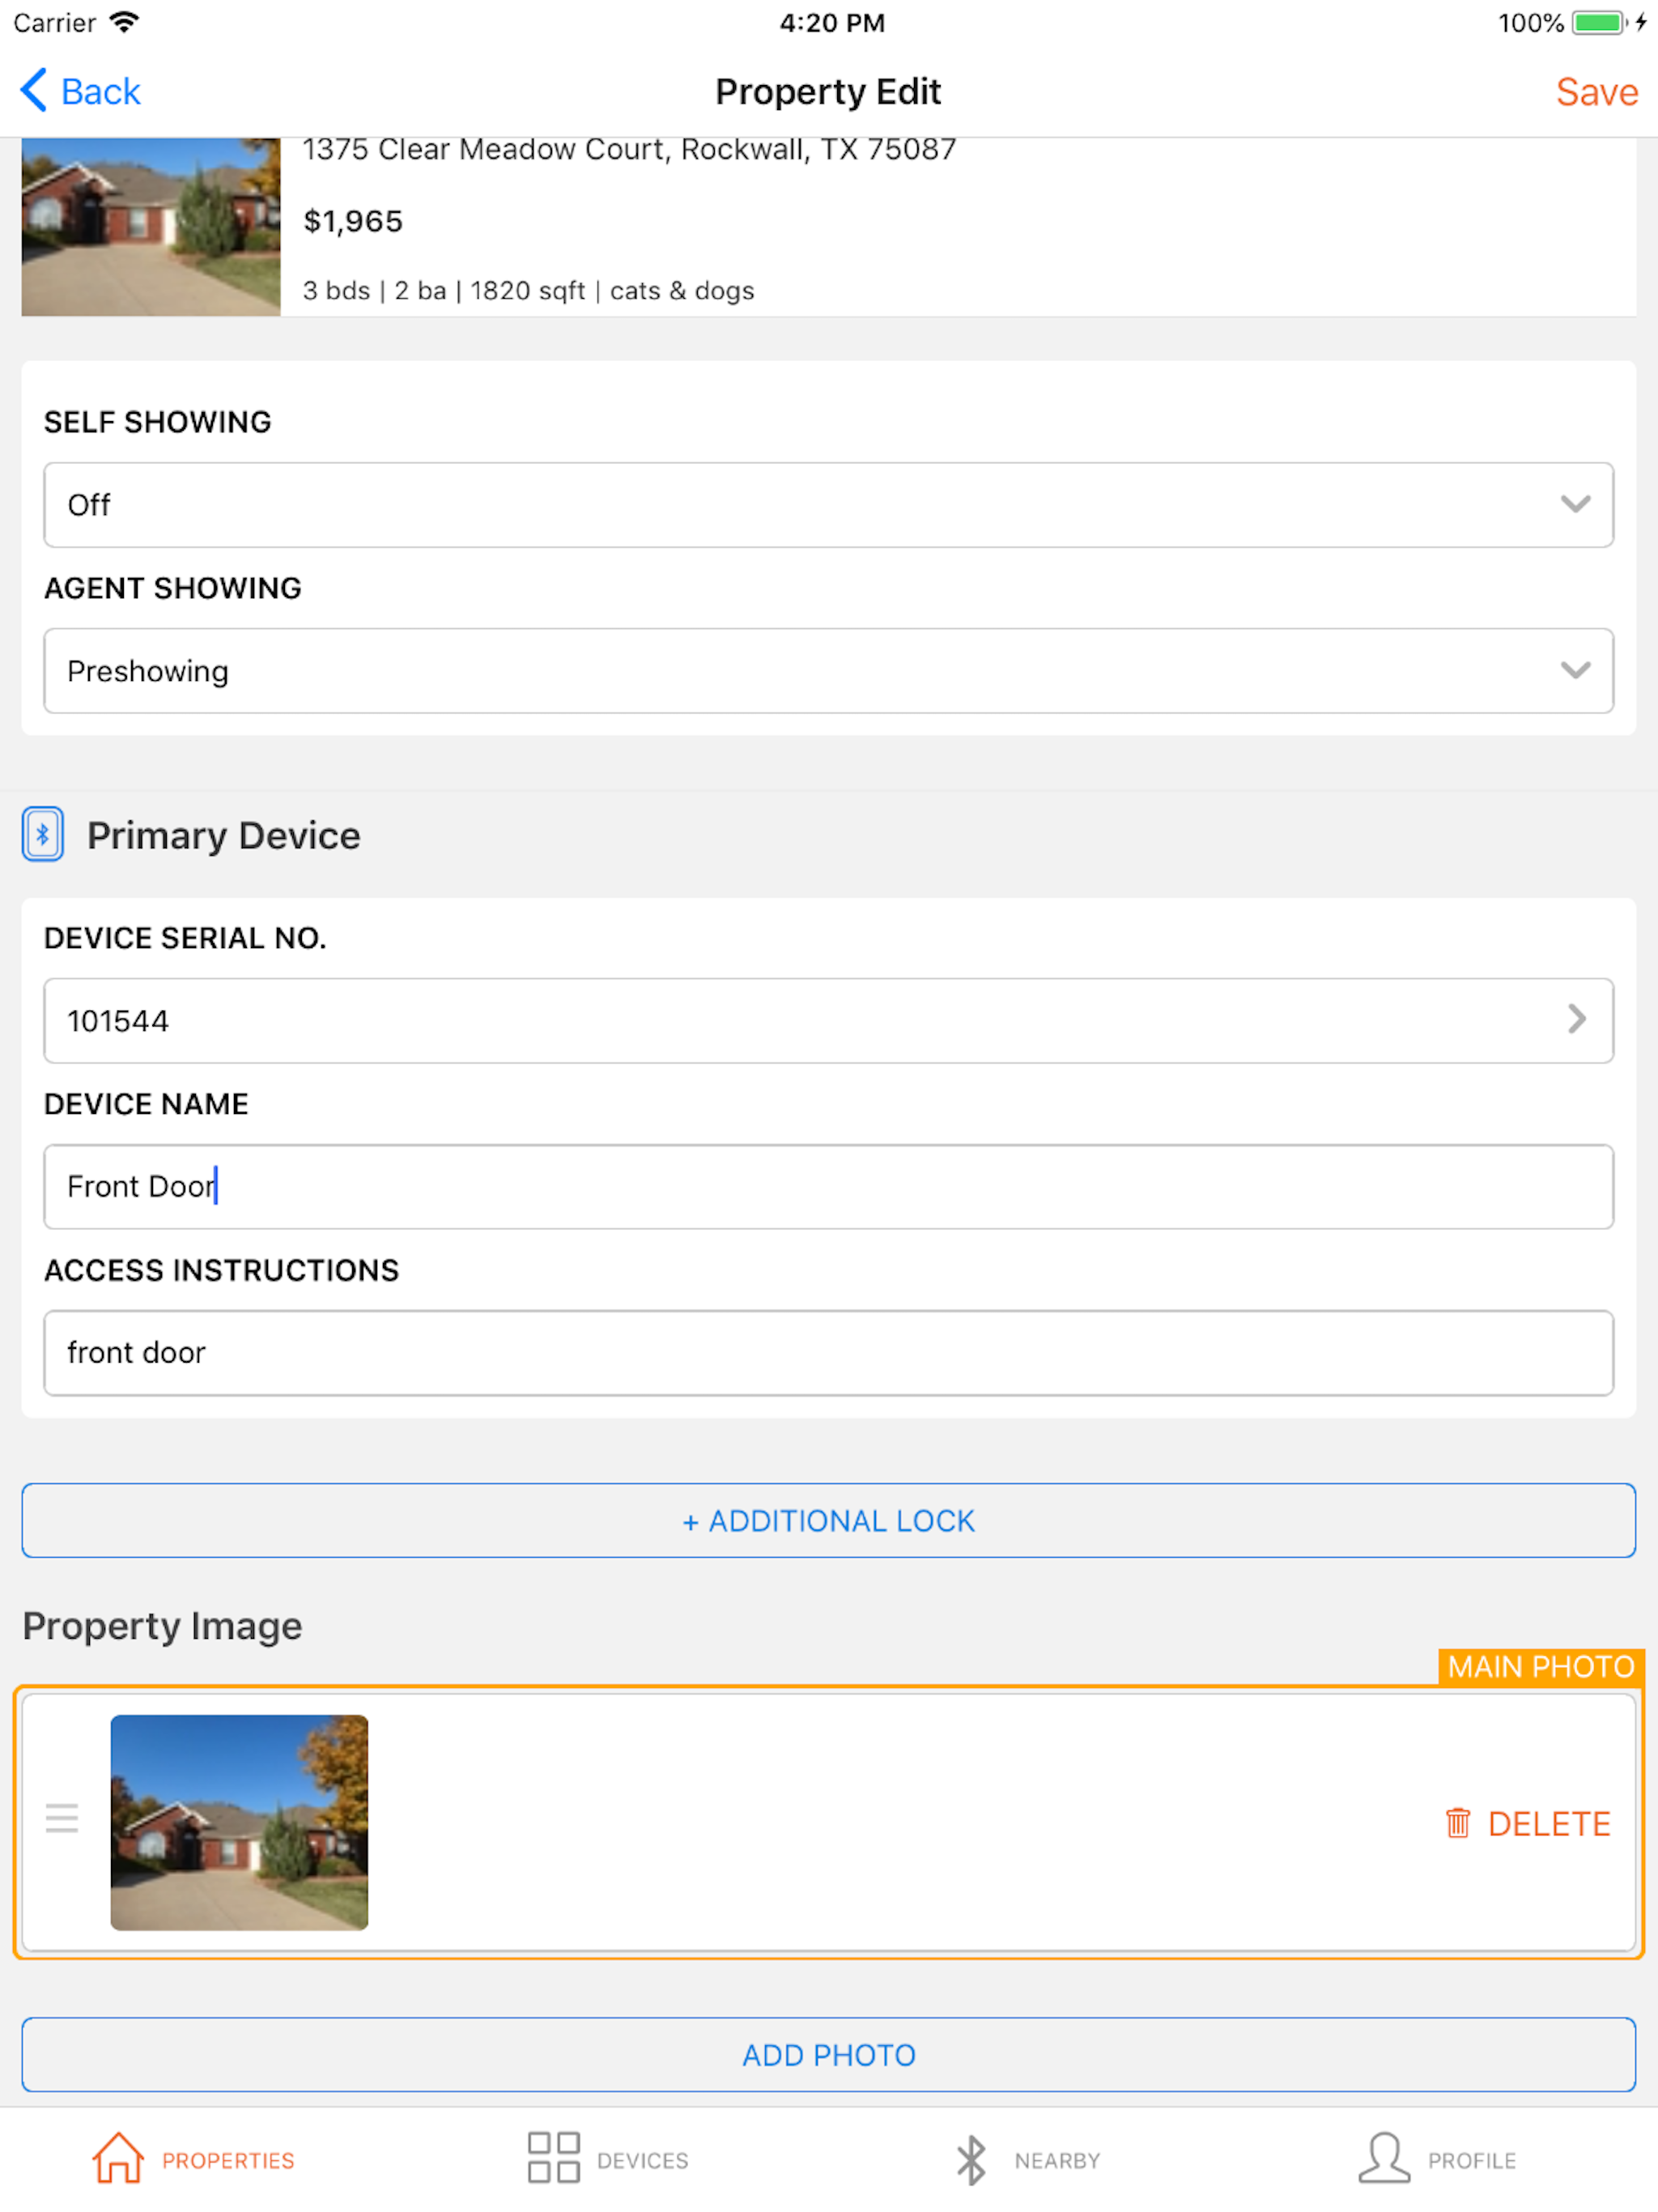Tap the property header house thumbnail
This screenshot has width=1658, height=2212.
(151, 227)
